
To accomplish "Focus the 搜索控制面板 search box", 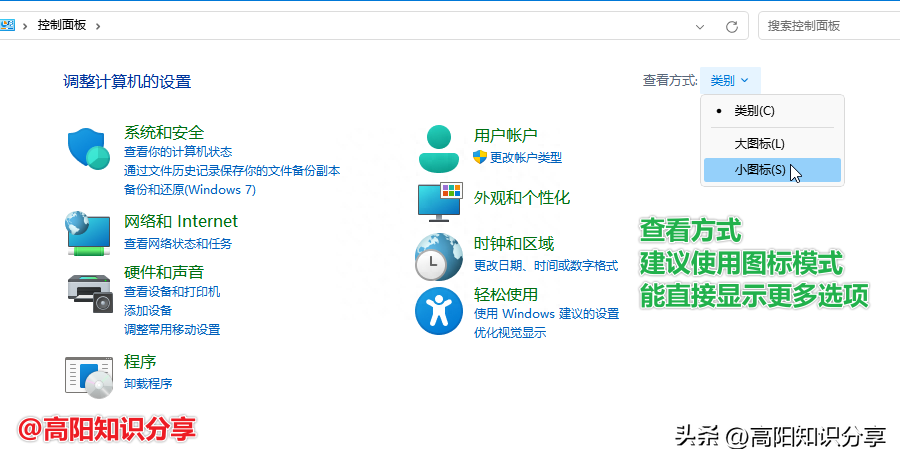I will 829,26.
